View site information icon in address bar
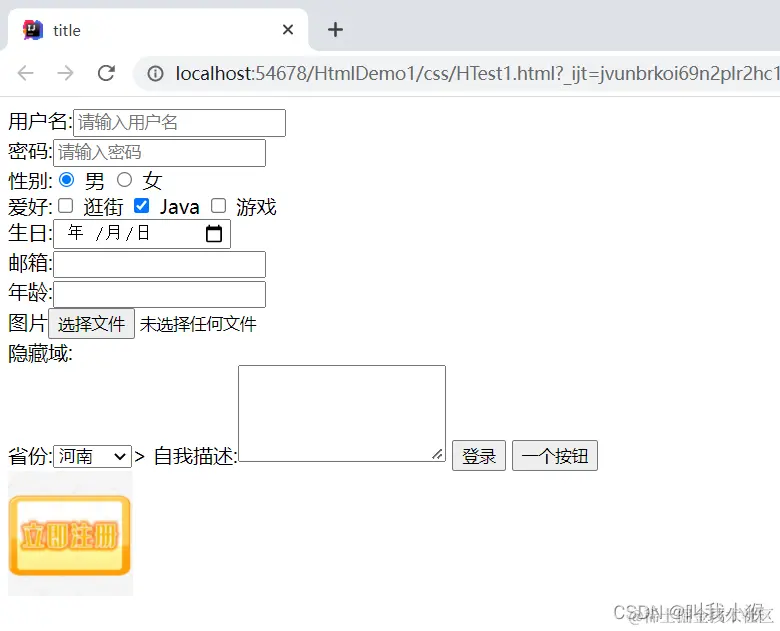 (x=155, y=74)
